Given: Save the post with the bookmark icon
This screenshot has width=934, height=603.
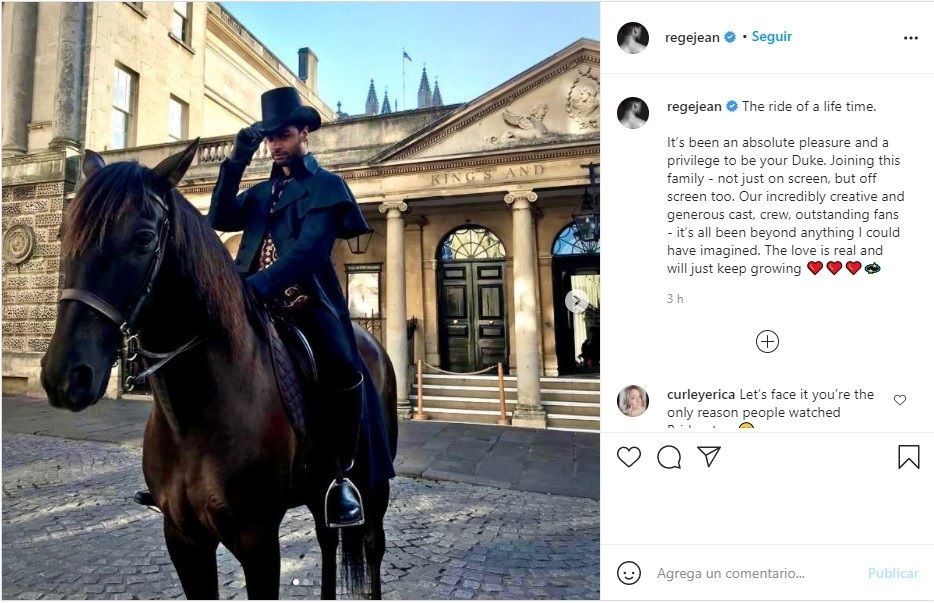Looking at the screenshot, I should coord(908,457).
